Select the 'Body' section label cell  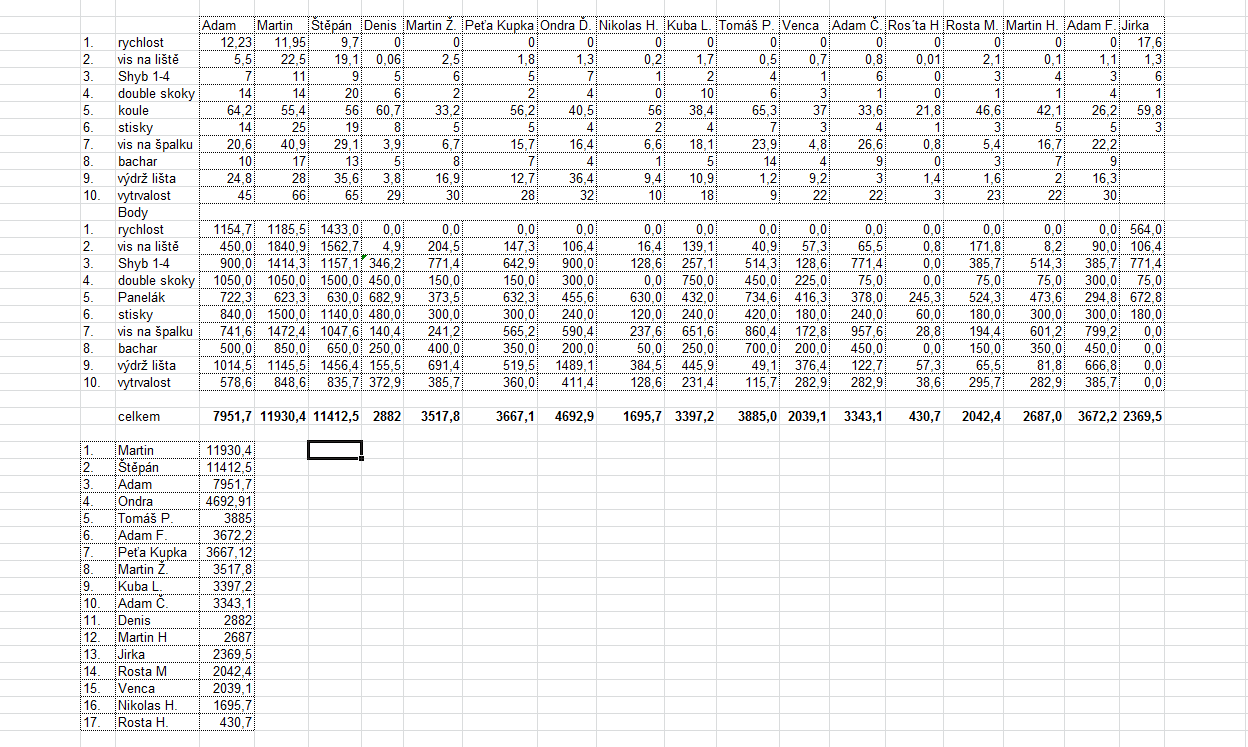click(157, 212)
